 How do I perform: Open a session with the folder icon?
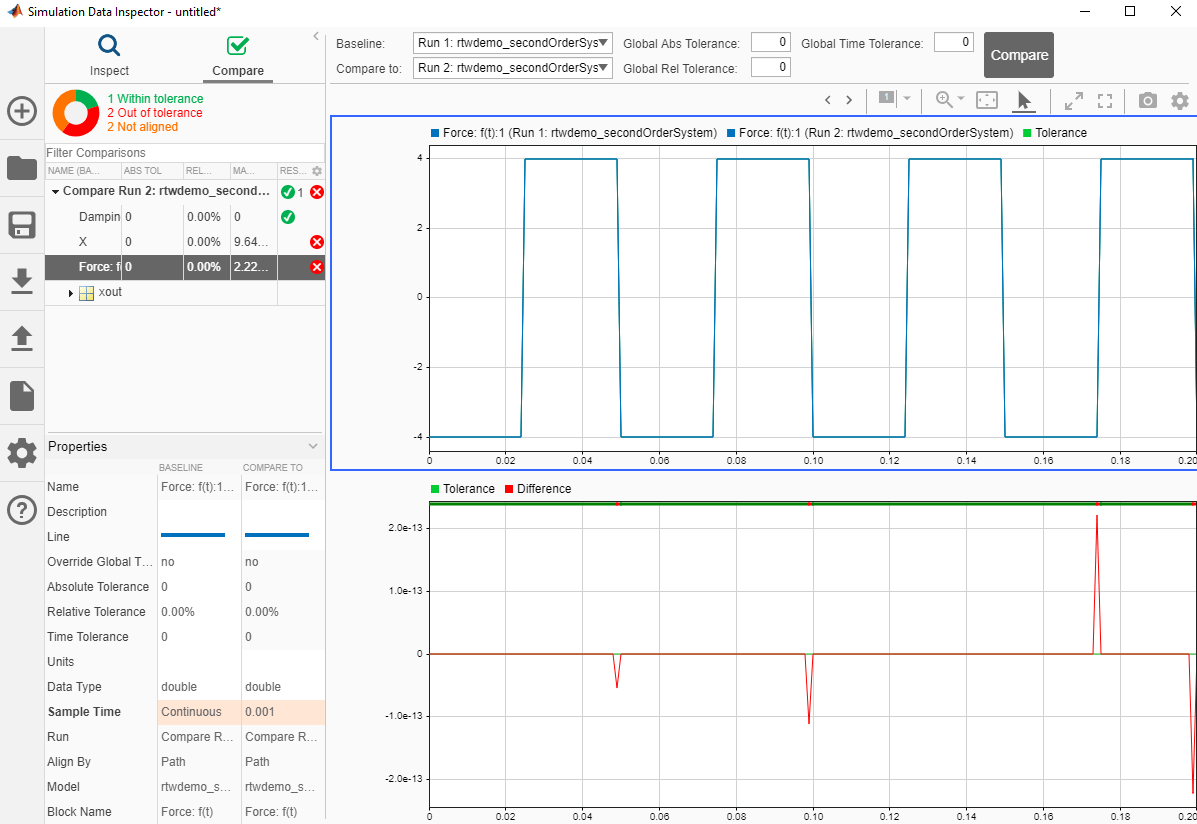coord(22,168)
